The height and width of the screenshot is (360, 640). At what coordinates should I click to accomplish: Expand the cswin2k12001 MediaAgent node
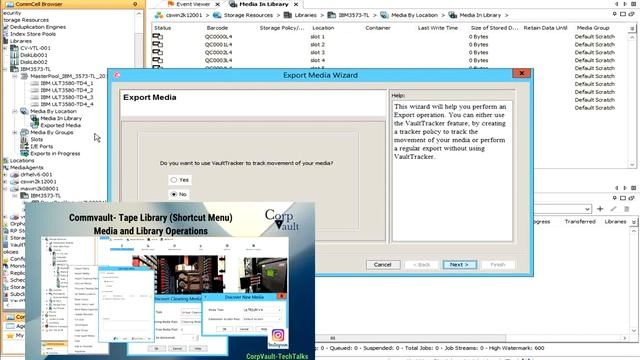click(x=5, y=182)
